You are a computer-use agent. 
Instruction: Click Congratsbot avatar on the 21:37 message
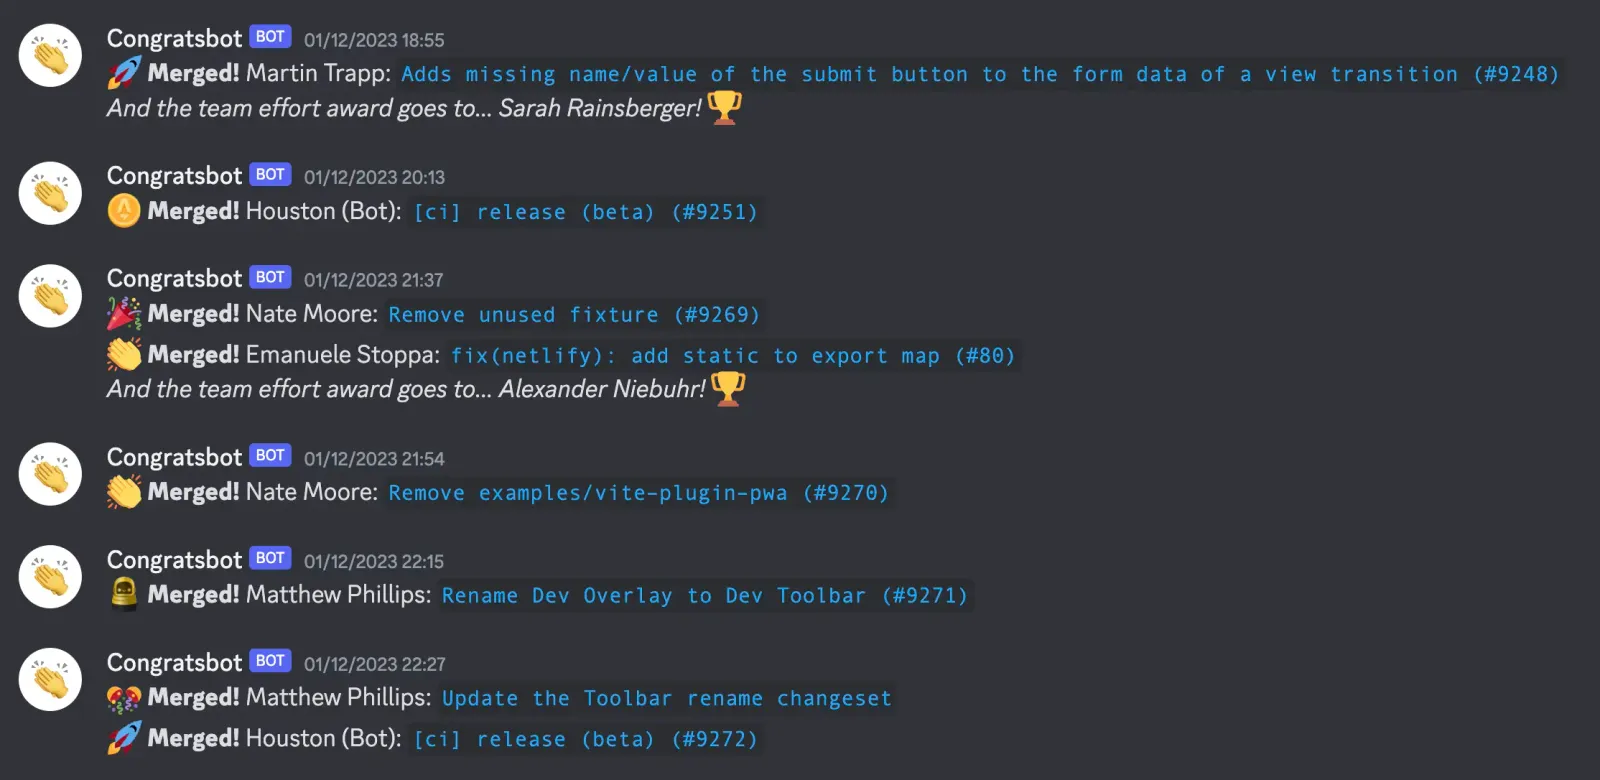(x=50, y=296)
